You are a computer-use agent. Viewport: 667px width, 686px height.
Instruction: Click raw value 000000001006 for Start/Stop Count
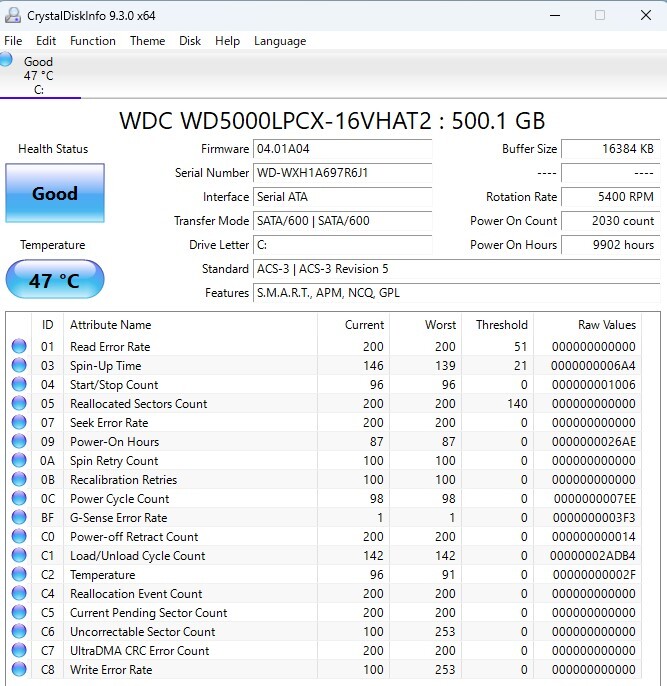point(593,385)
